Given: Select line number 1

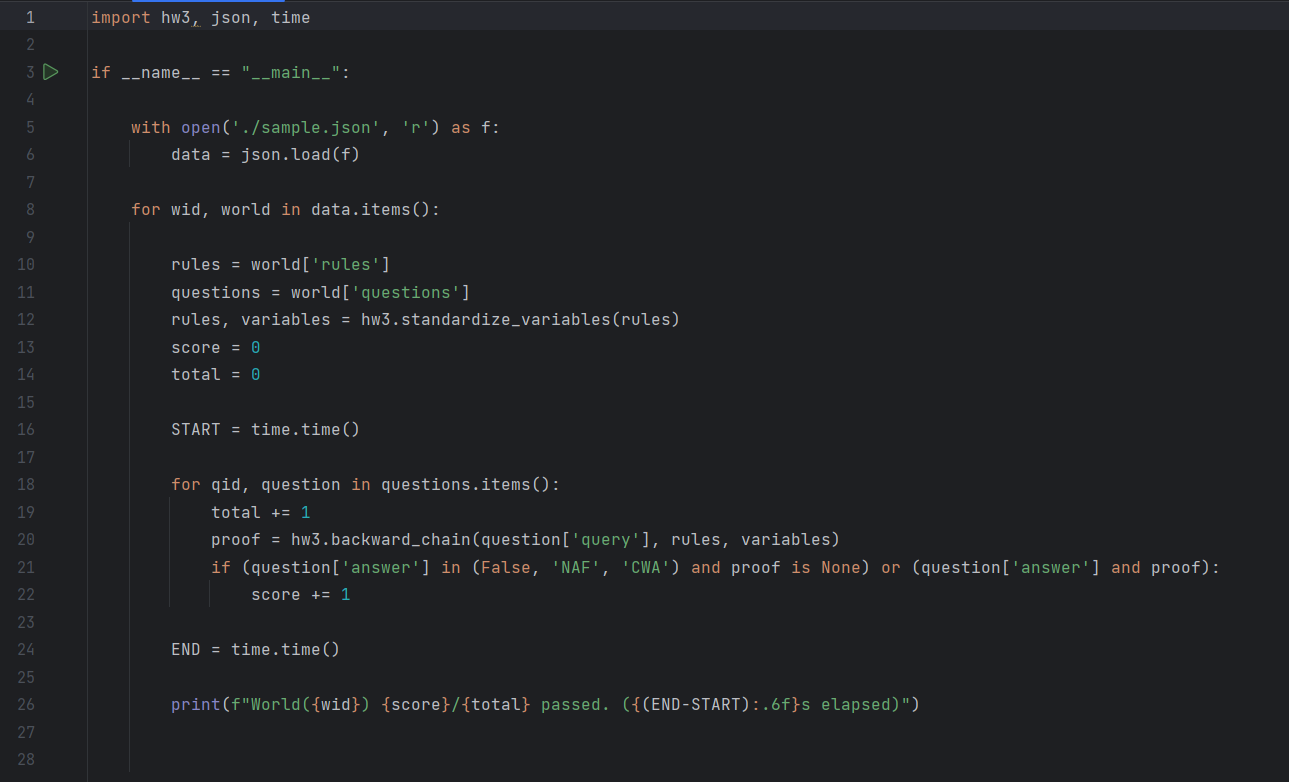Looking at the screenshot, I should (30, 16).
